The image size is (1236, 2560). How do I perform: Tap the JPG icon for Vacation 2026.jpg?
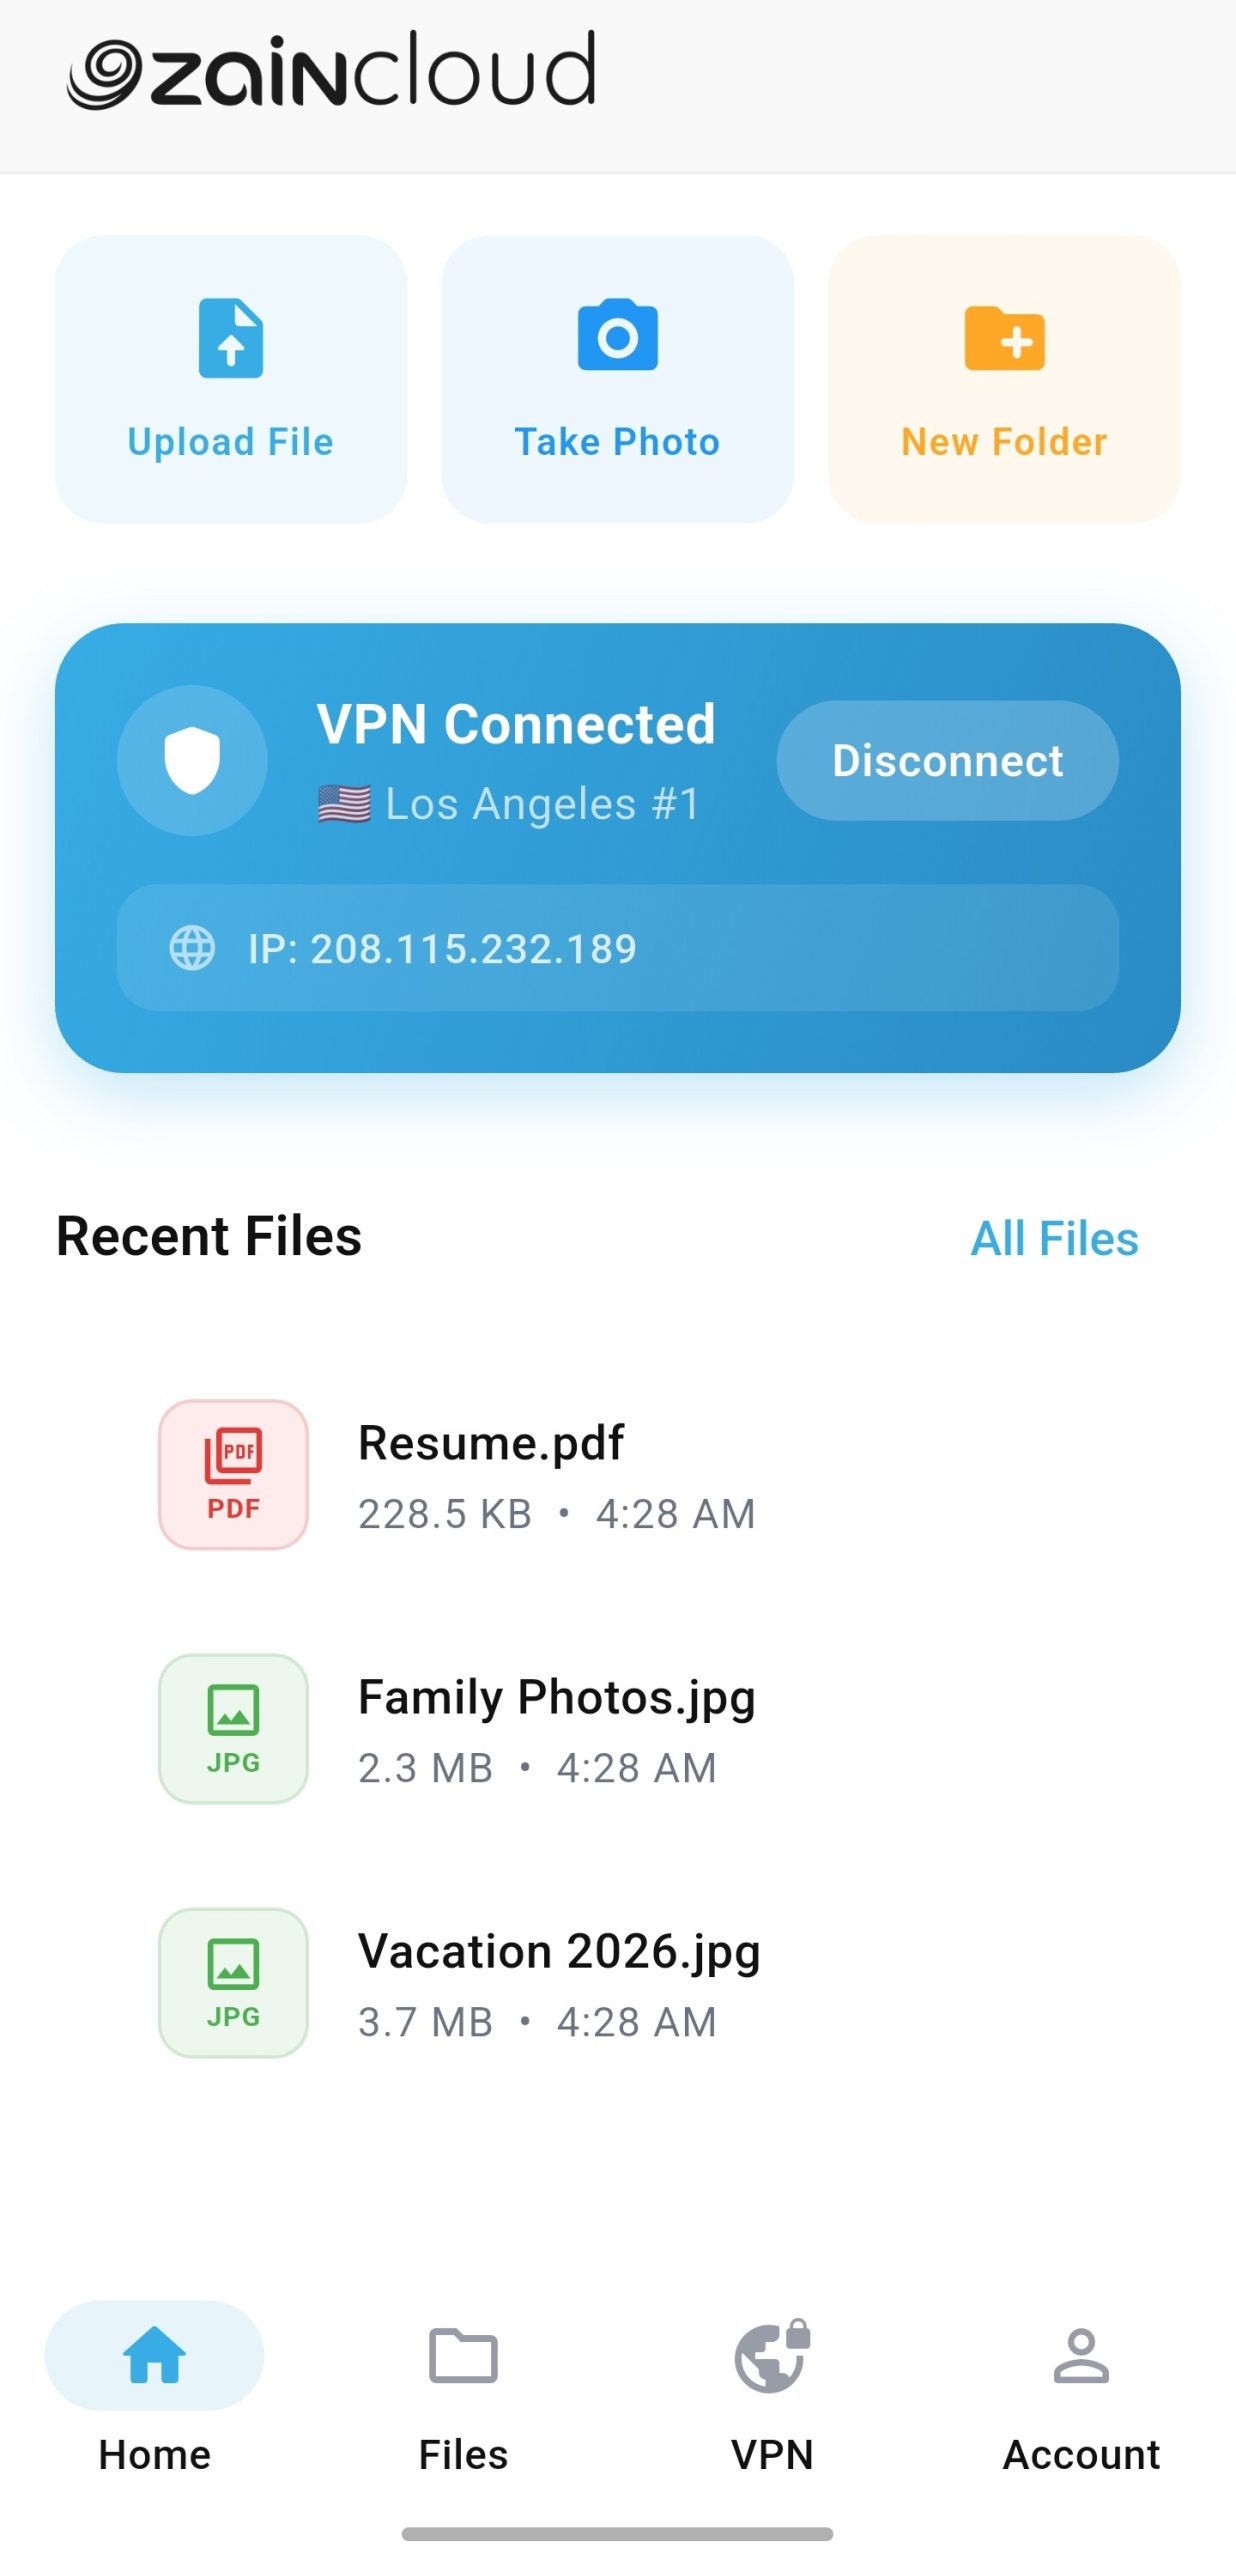[233, 1981]
